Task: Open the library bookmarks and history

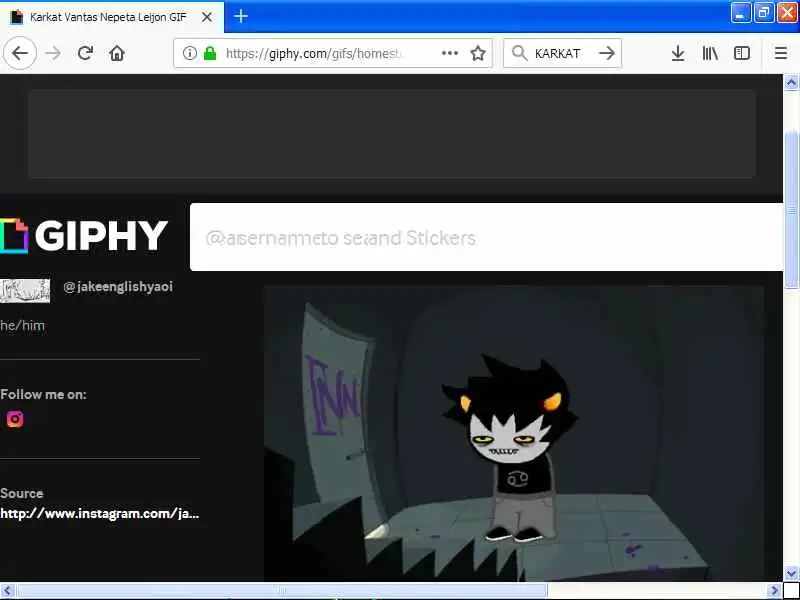Action: point(710,53)
